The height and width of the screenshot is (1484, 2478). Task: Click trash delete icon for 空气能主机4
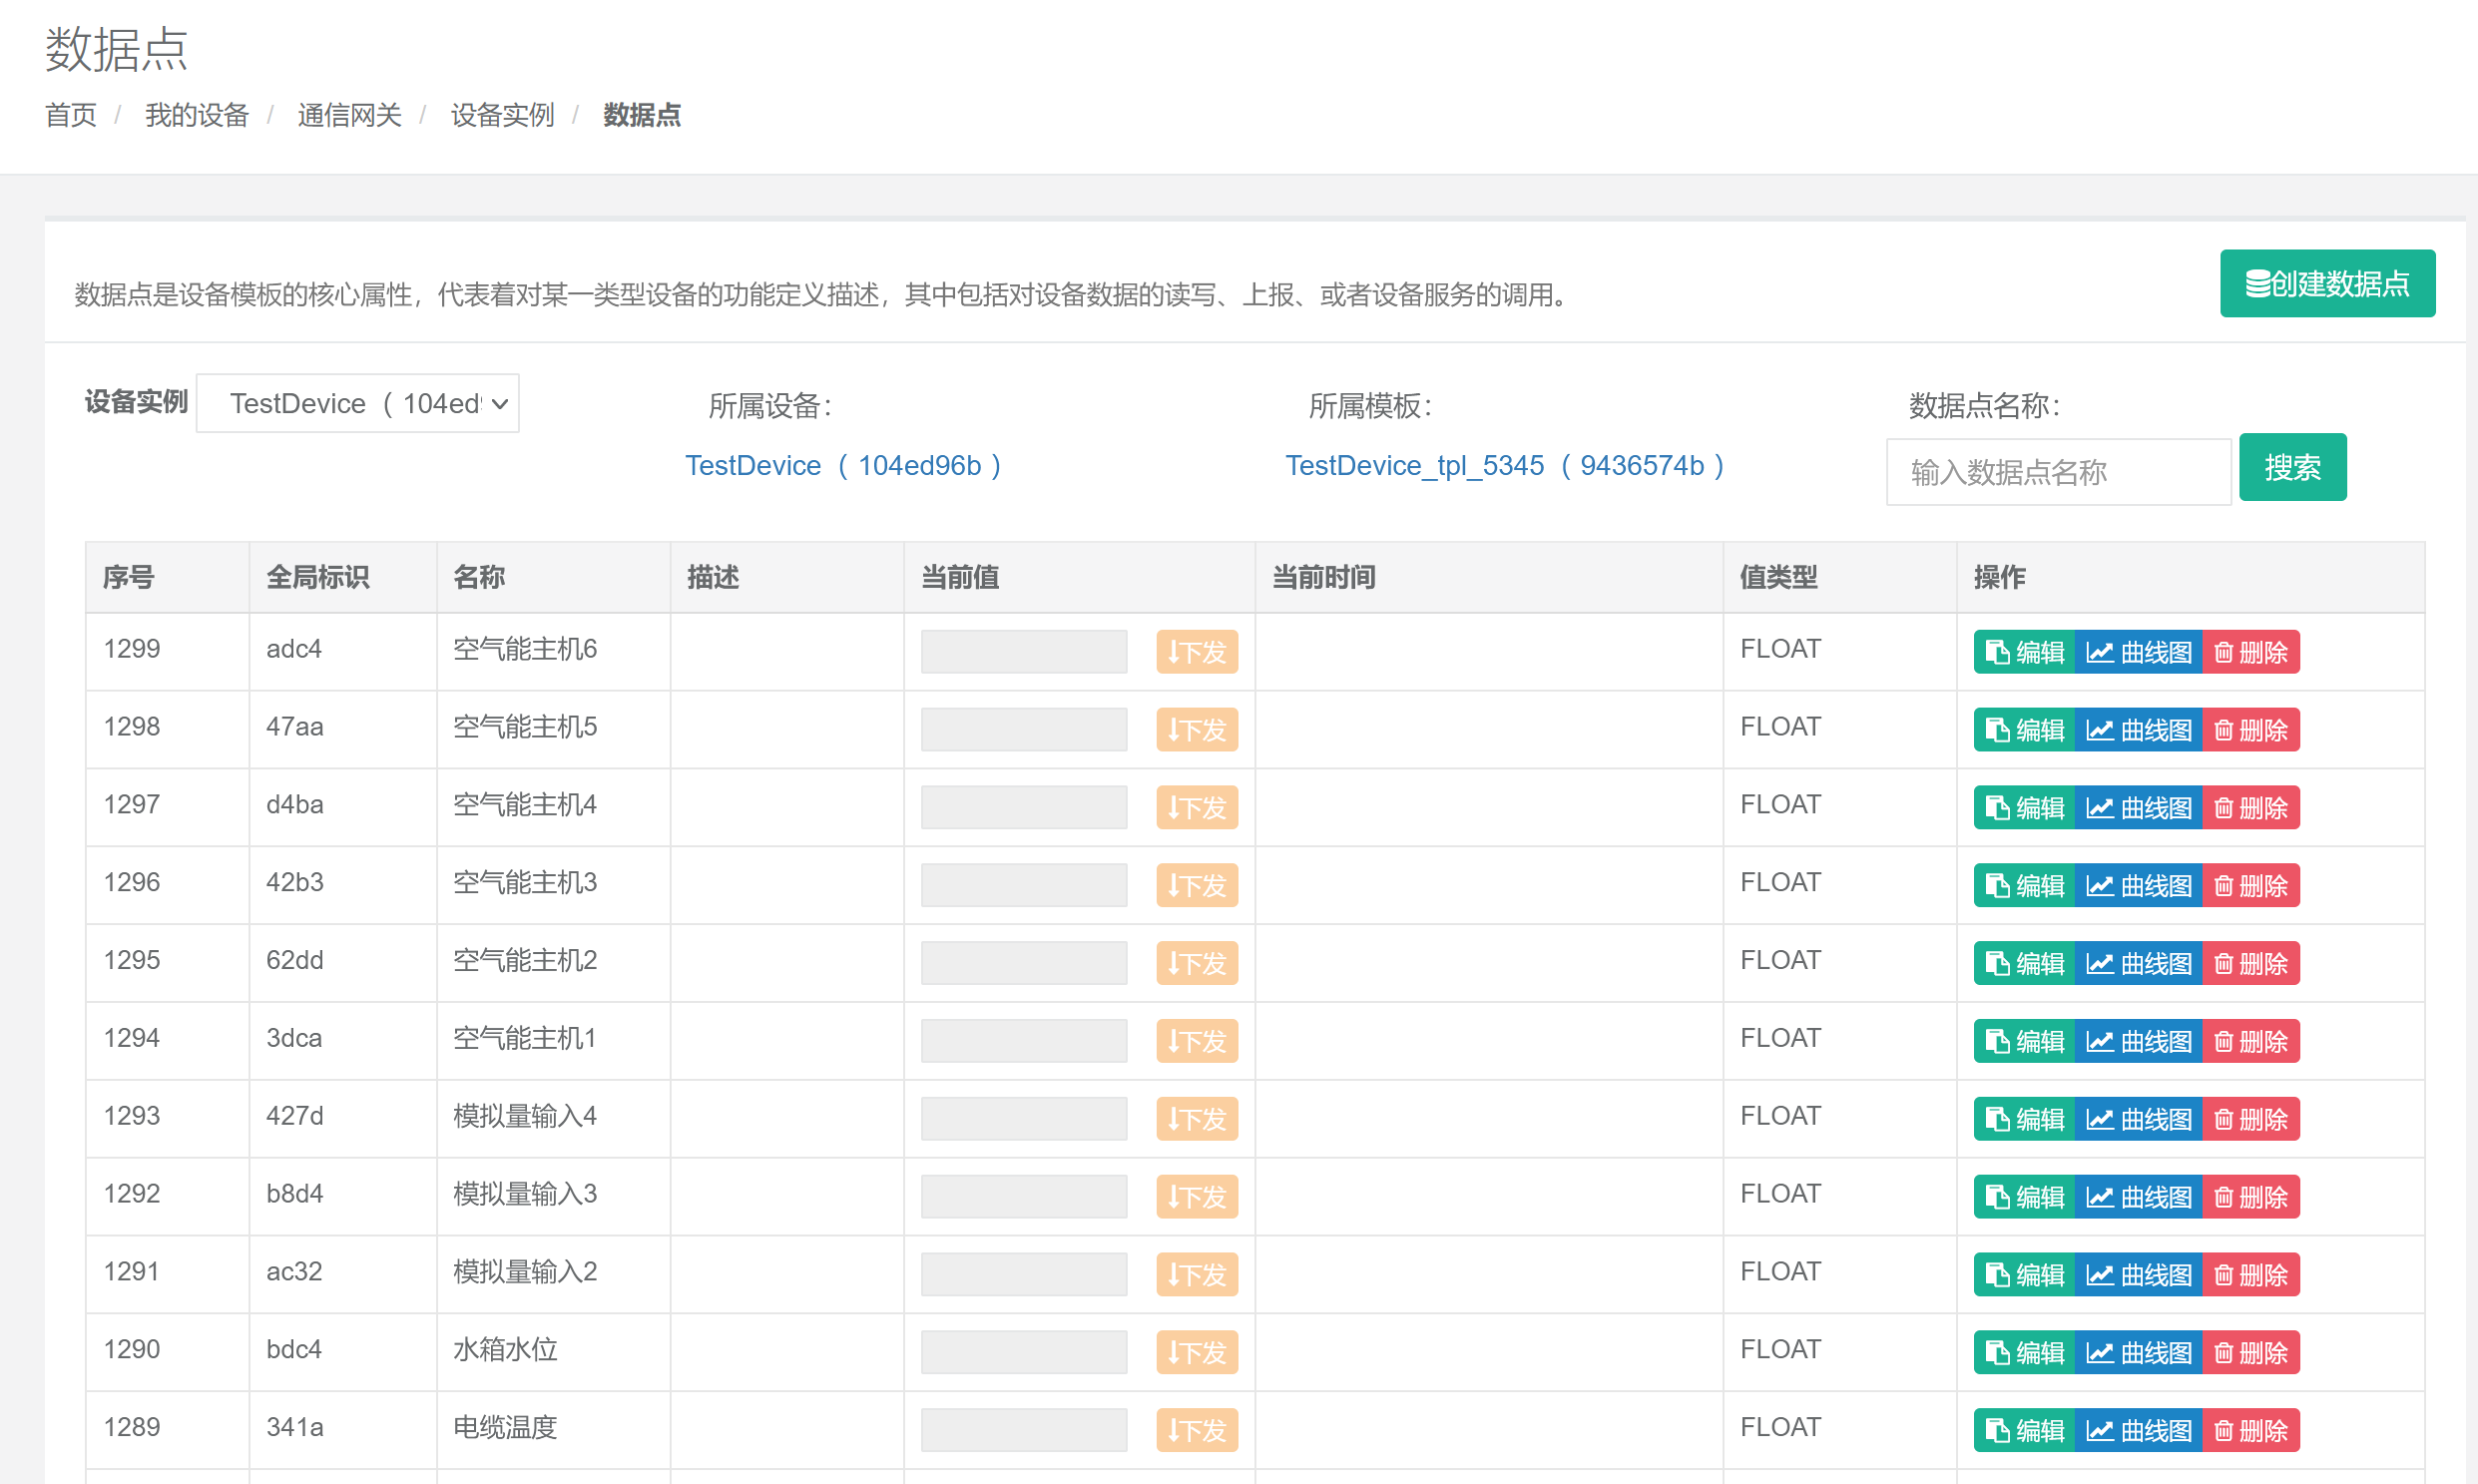(x=2223, y=808)
